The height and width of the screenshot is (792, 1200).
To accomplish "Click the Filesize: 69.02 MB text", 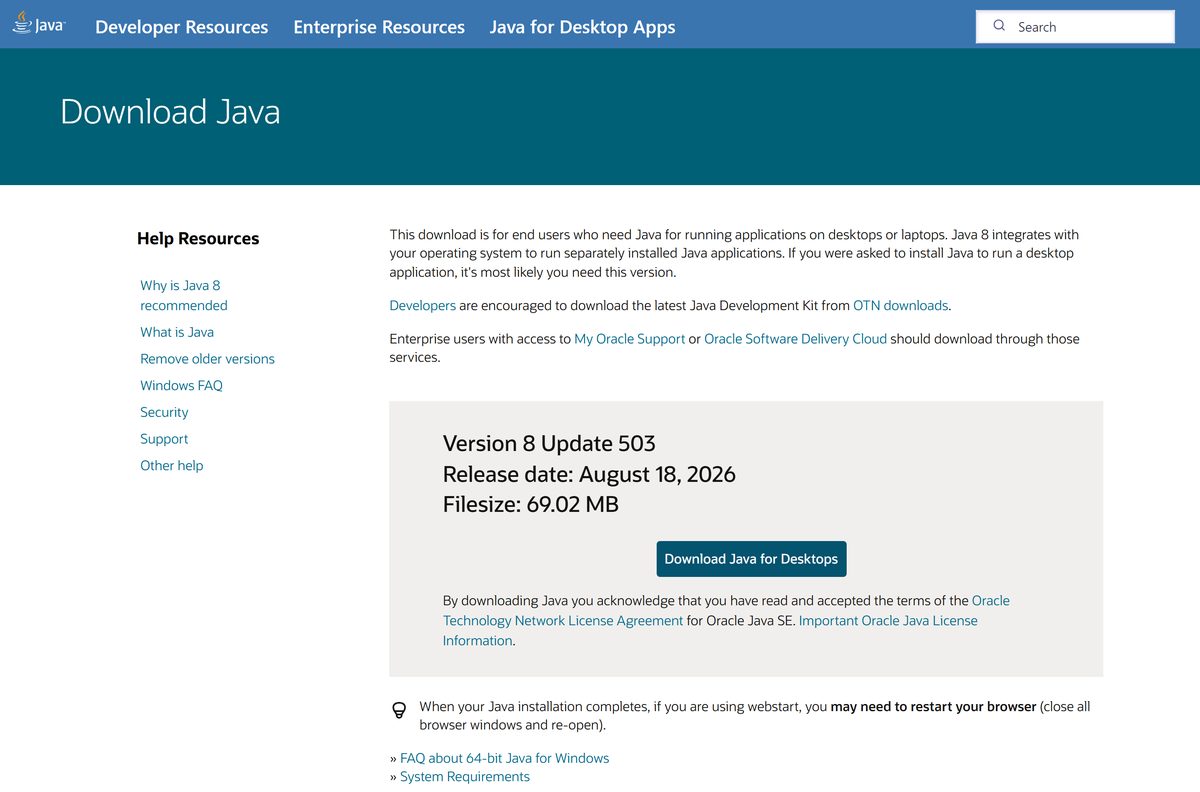I will pos(531,504).
